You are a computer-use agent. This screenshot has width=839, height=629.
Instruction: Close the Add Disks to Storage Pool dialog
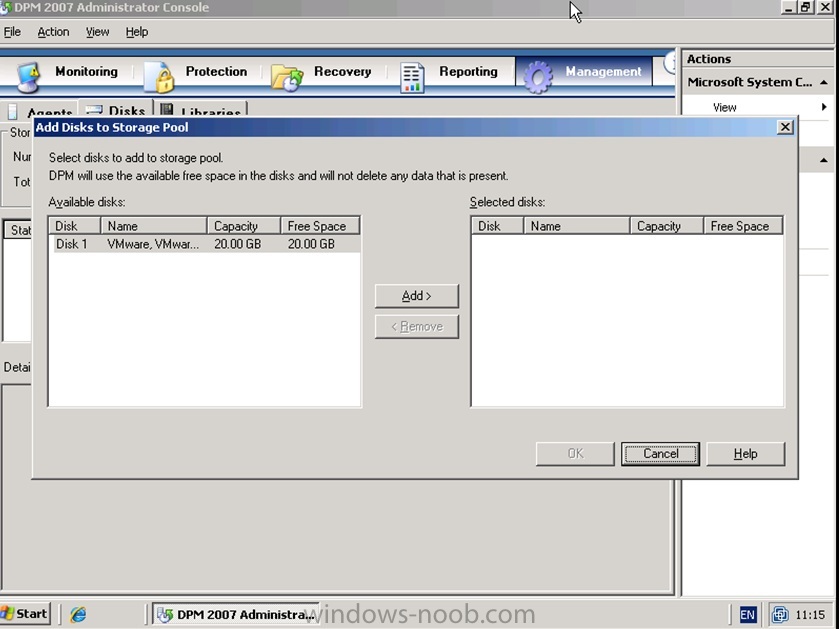pos(784,127)
